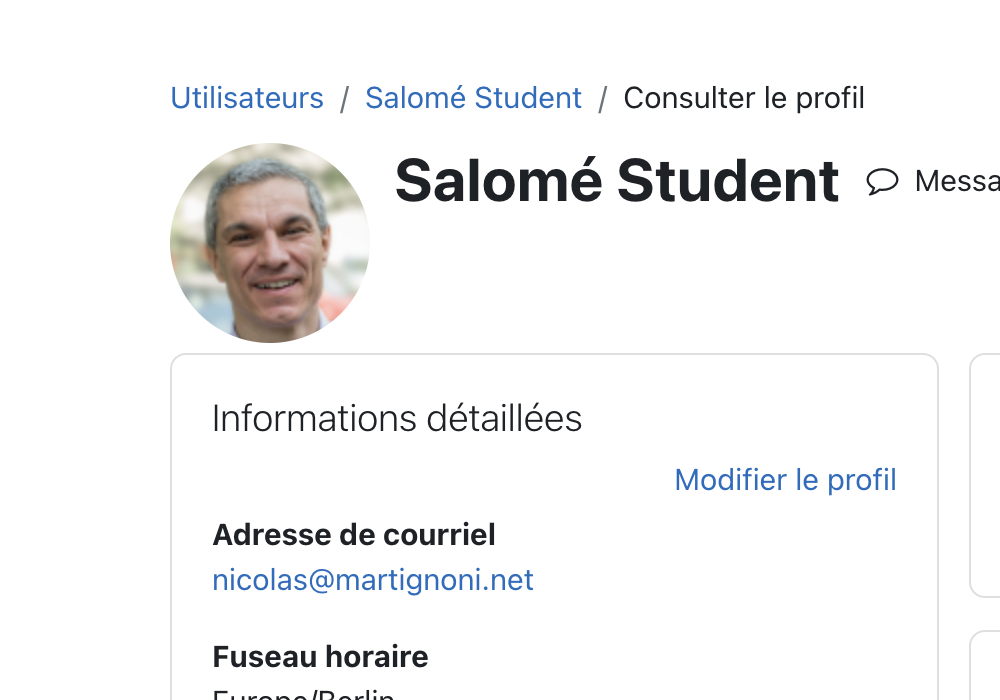Screen dimensions: 1000x700
Task: Click the partially visible upper right-side card
Action: [x=985, y=475]
